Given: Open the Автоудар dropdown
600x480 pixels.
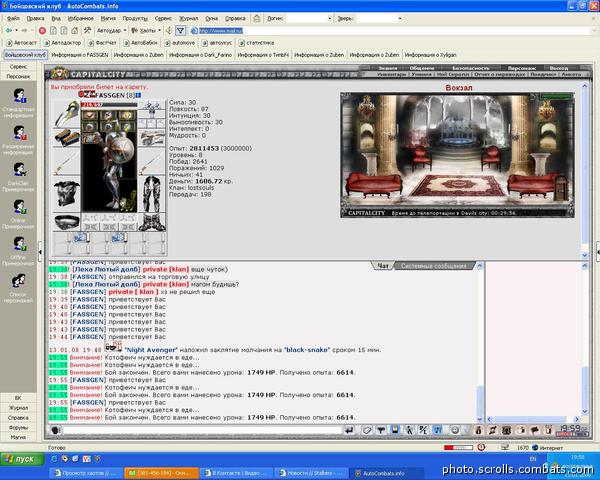Looking at the screenshot, I should [x=111, y=31].
